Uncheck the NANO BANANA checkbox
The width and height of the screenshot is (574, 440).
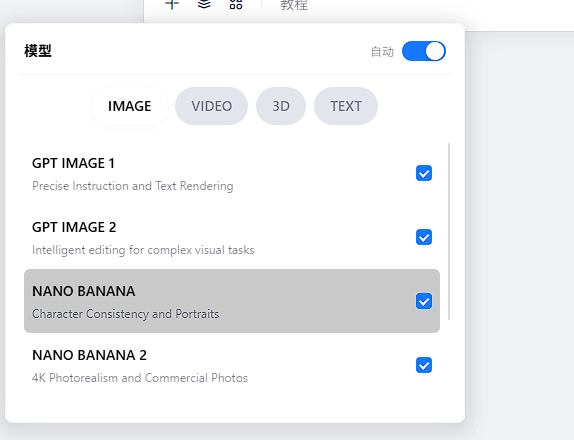[x=424, y=301]
